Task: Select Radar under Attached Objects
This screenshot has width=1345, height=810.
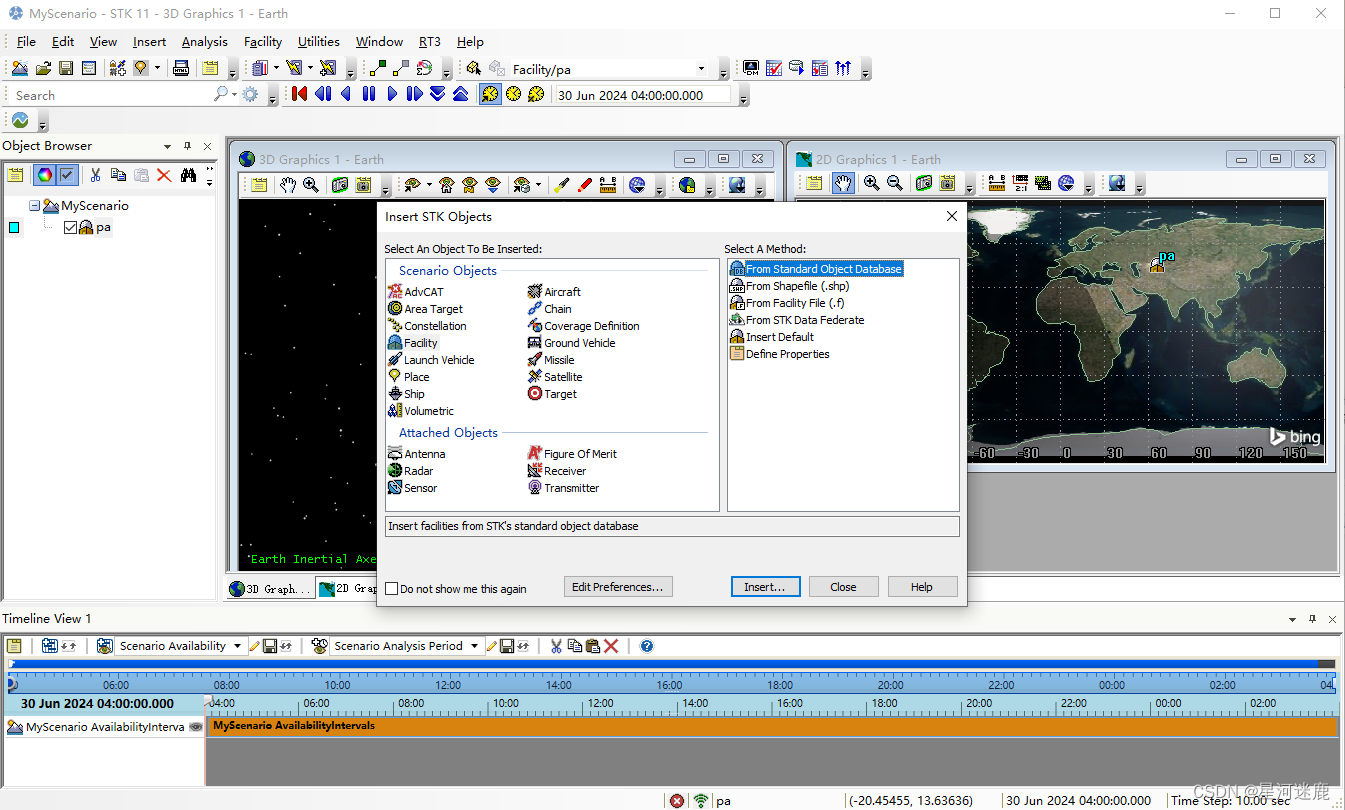Action: tap(411, 471)
